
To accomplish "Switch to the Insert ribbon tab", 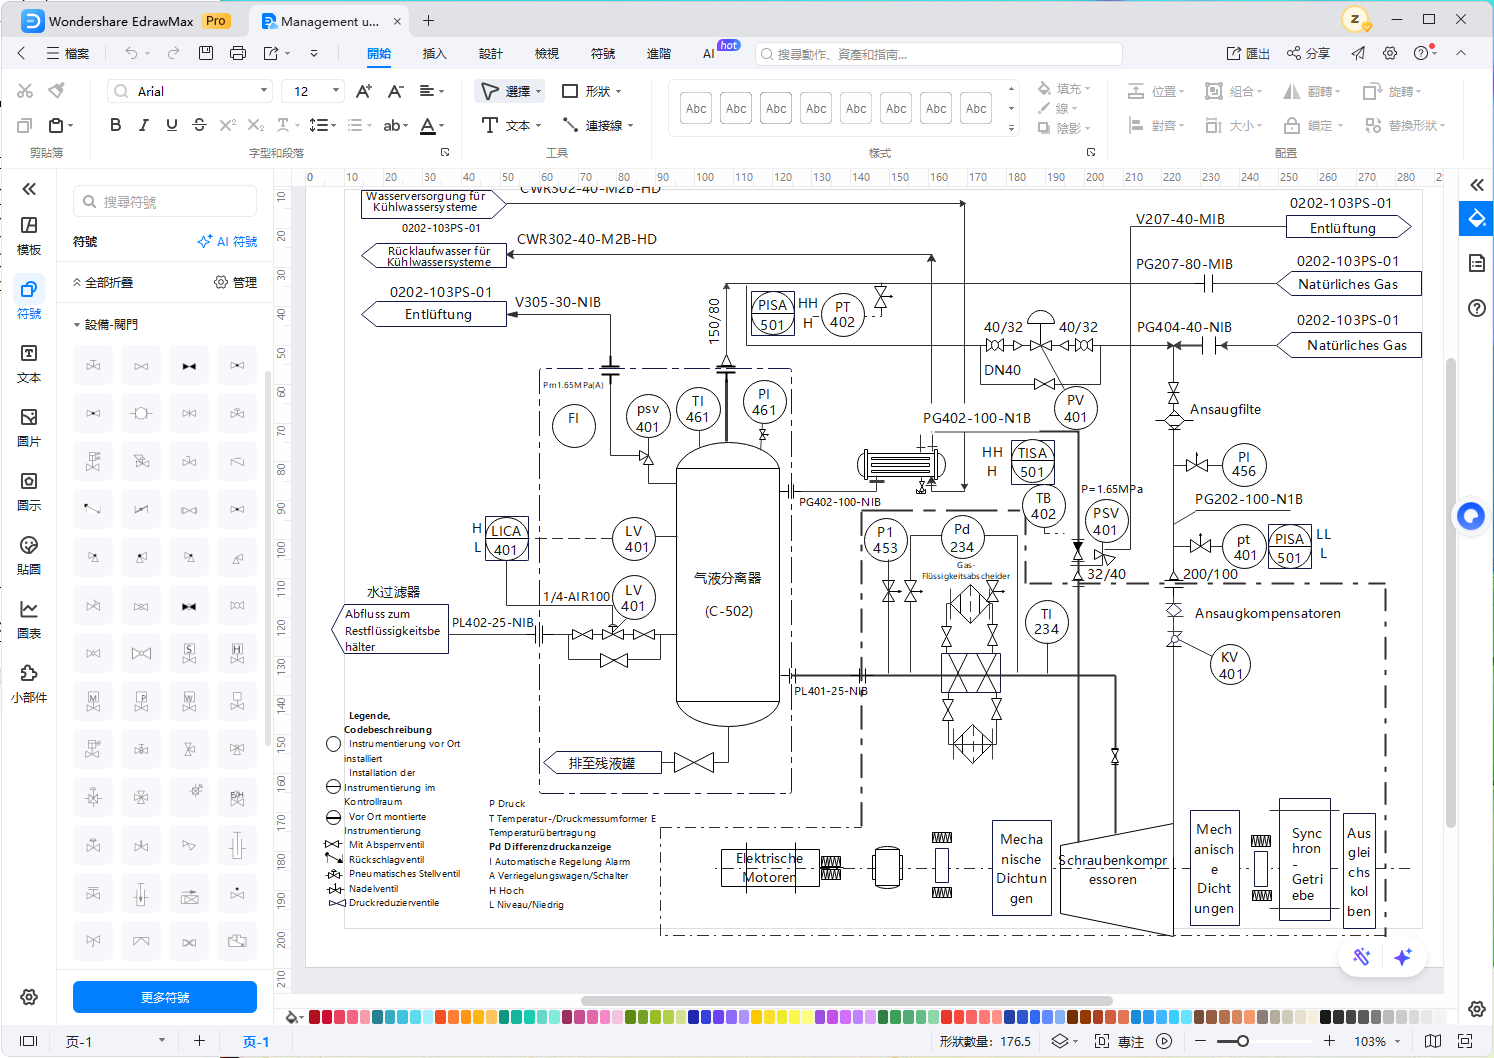I will click(x=434, y=54).
